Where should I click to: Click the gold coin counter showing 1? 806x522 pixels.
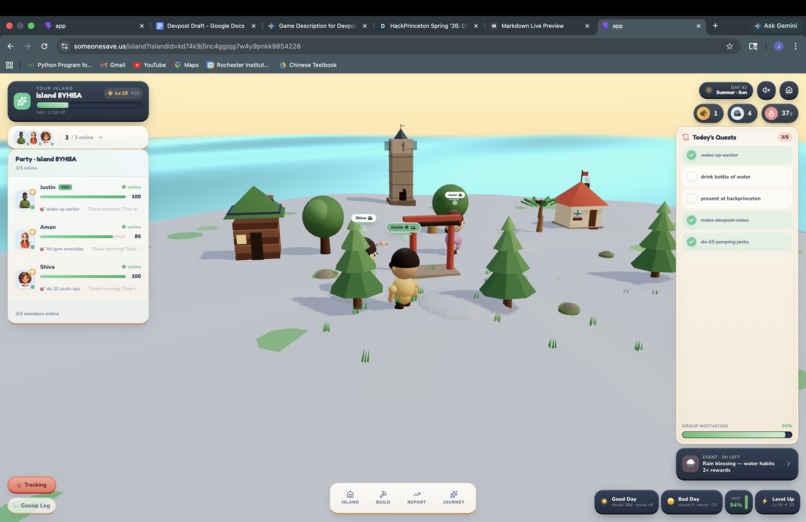708,113
